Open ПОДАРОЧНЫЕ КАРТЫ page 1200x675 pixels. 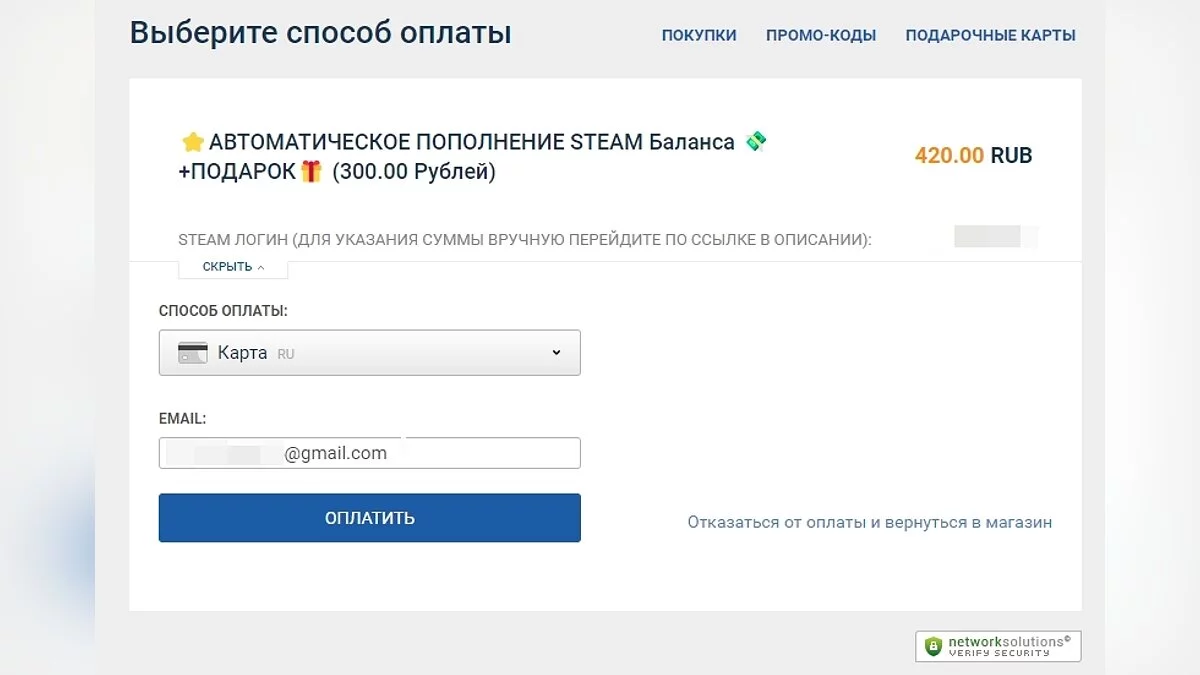(990, 35)
